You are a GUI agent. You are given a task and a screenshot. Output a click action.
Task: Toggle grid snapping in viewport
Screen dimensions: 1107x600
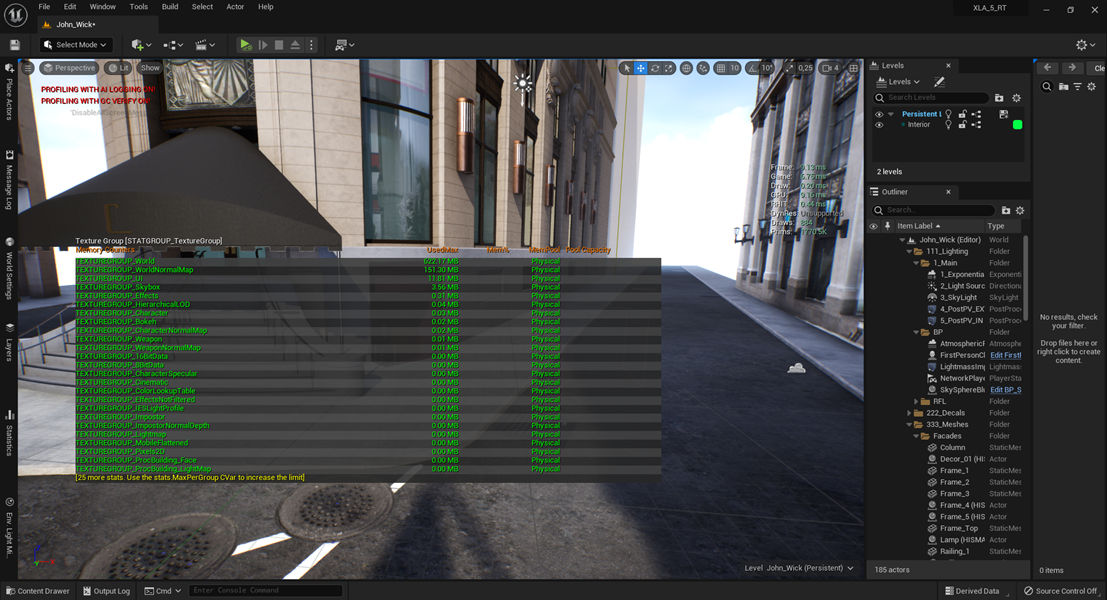[x=720, y=68]
